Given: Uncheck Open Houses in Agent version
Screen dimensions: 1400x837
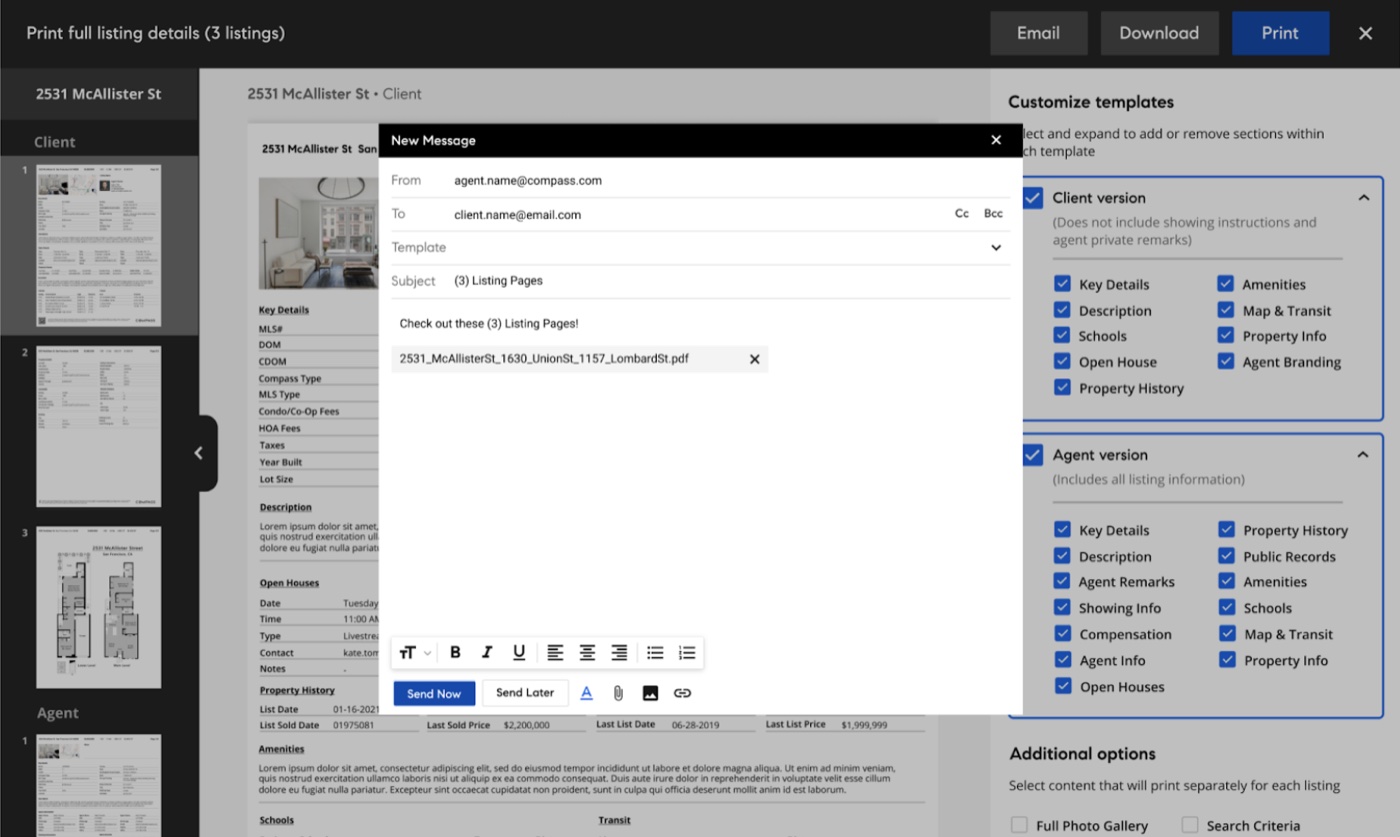Looking at the screenshot, I should pyautogui.click(x=1062, y=687).
